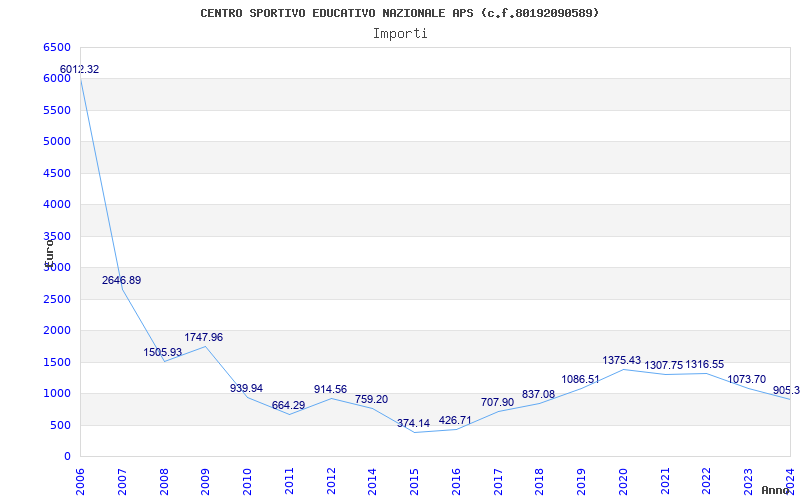Click the Anno axis title

[x=776, y=490]
